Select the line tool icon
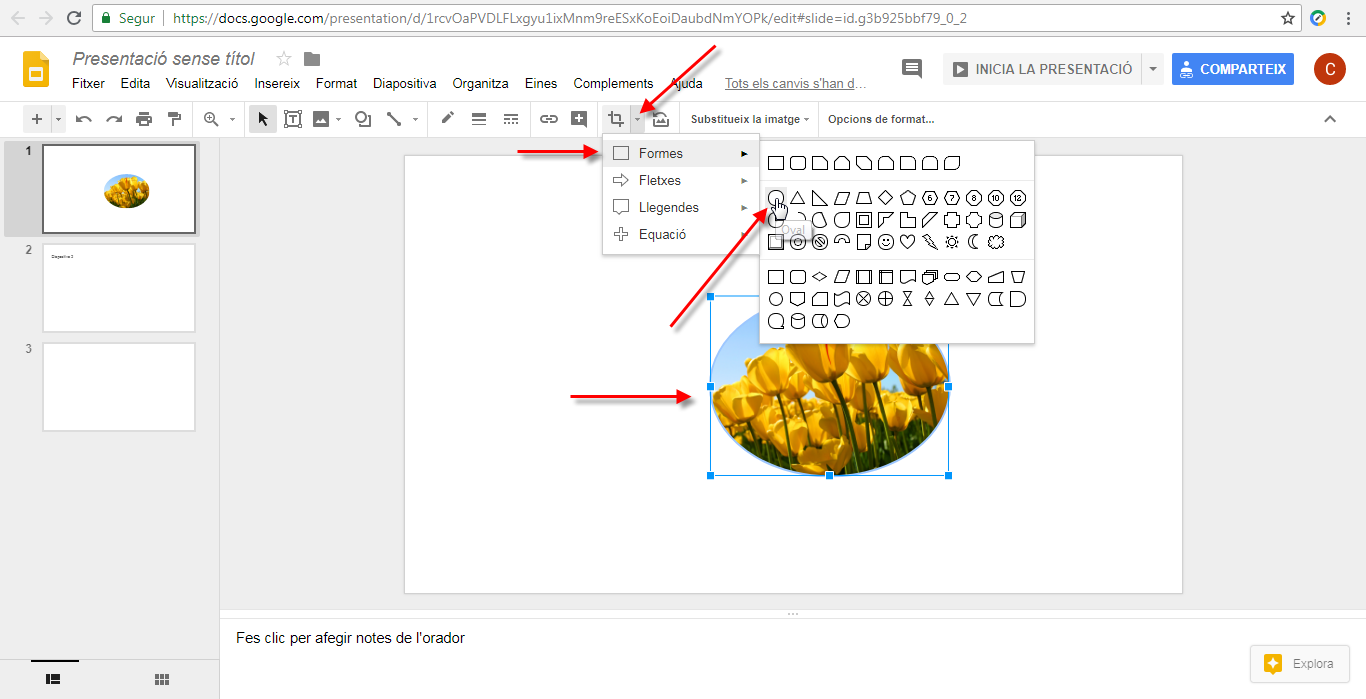The height and width of the screenshot is (699, 1366). 394,119
